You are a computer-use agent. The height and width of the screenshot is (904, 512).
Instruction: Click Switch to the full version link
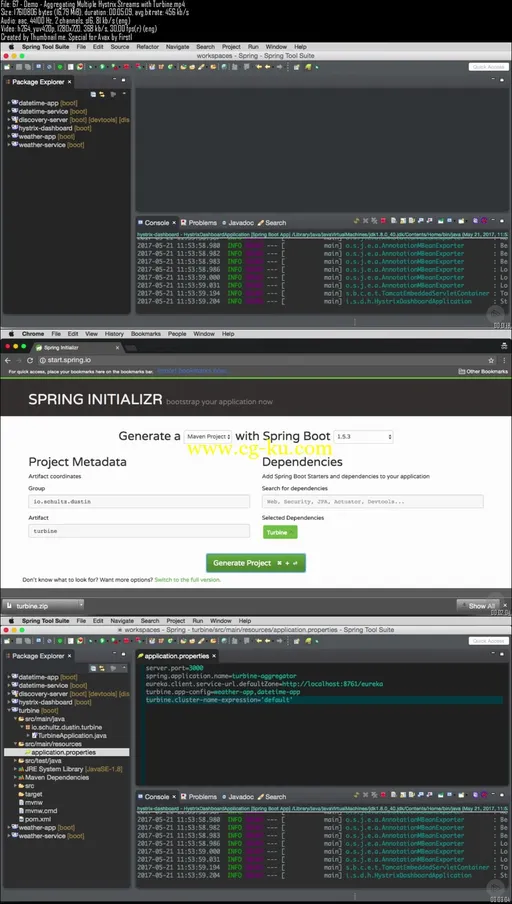(x=187, y=579)
